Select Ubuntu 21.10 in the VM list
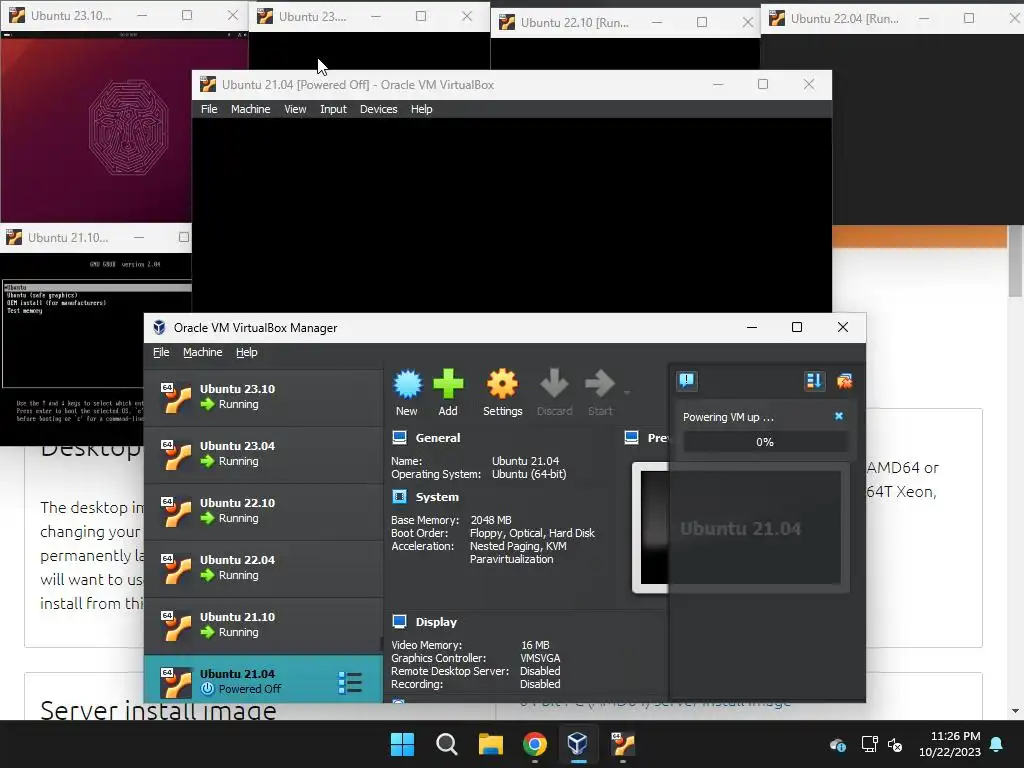 coord(263,624)
